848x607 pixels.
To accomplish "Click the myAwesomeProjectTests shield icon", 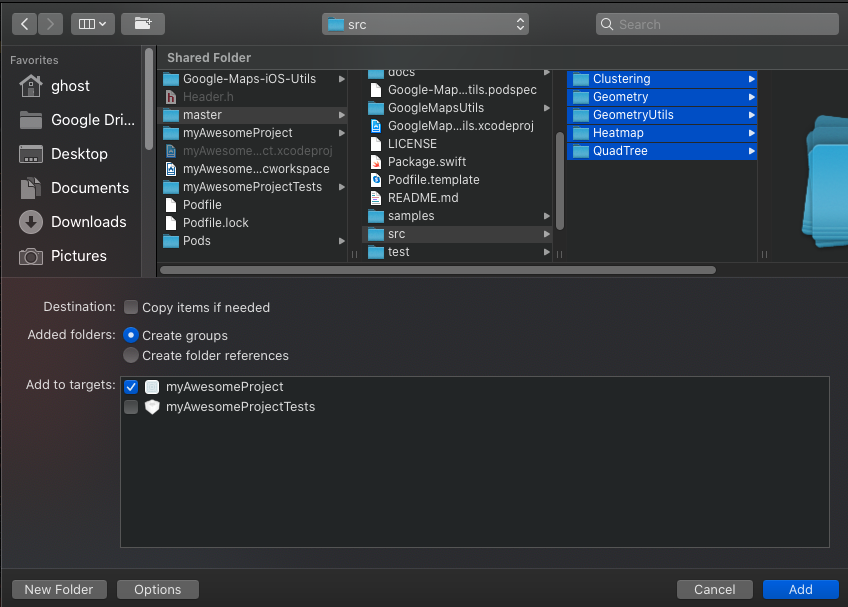I will pyautogui.click(x=152, y=407).
